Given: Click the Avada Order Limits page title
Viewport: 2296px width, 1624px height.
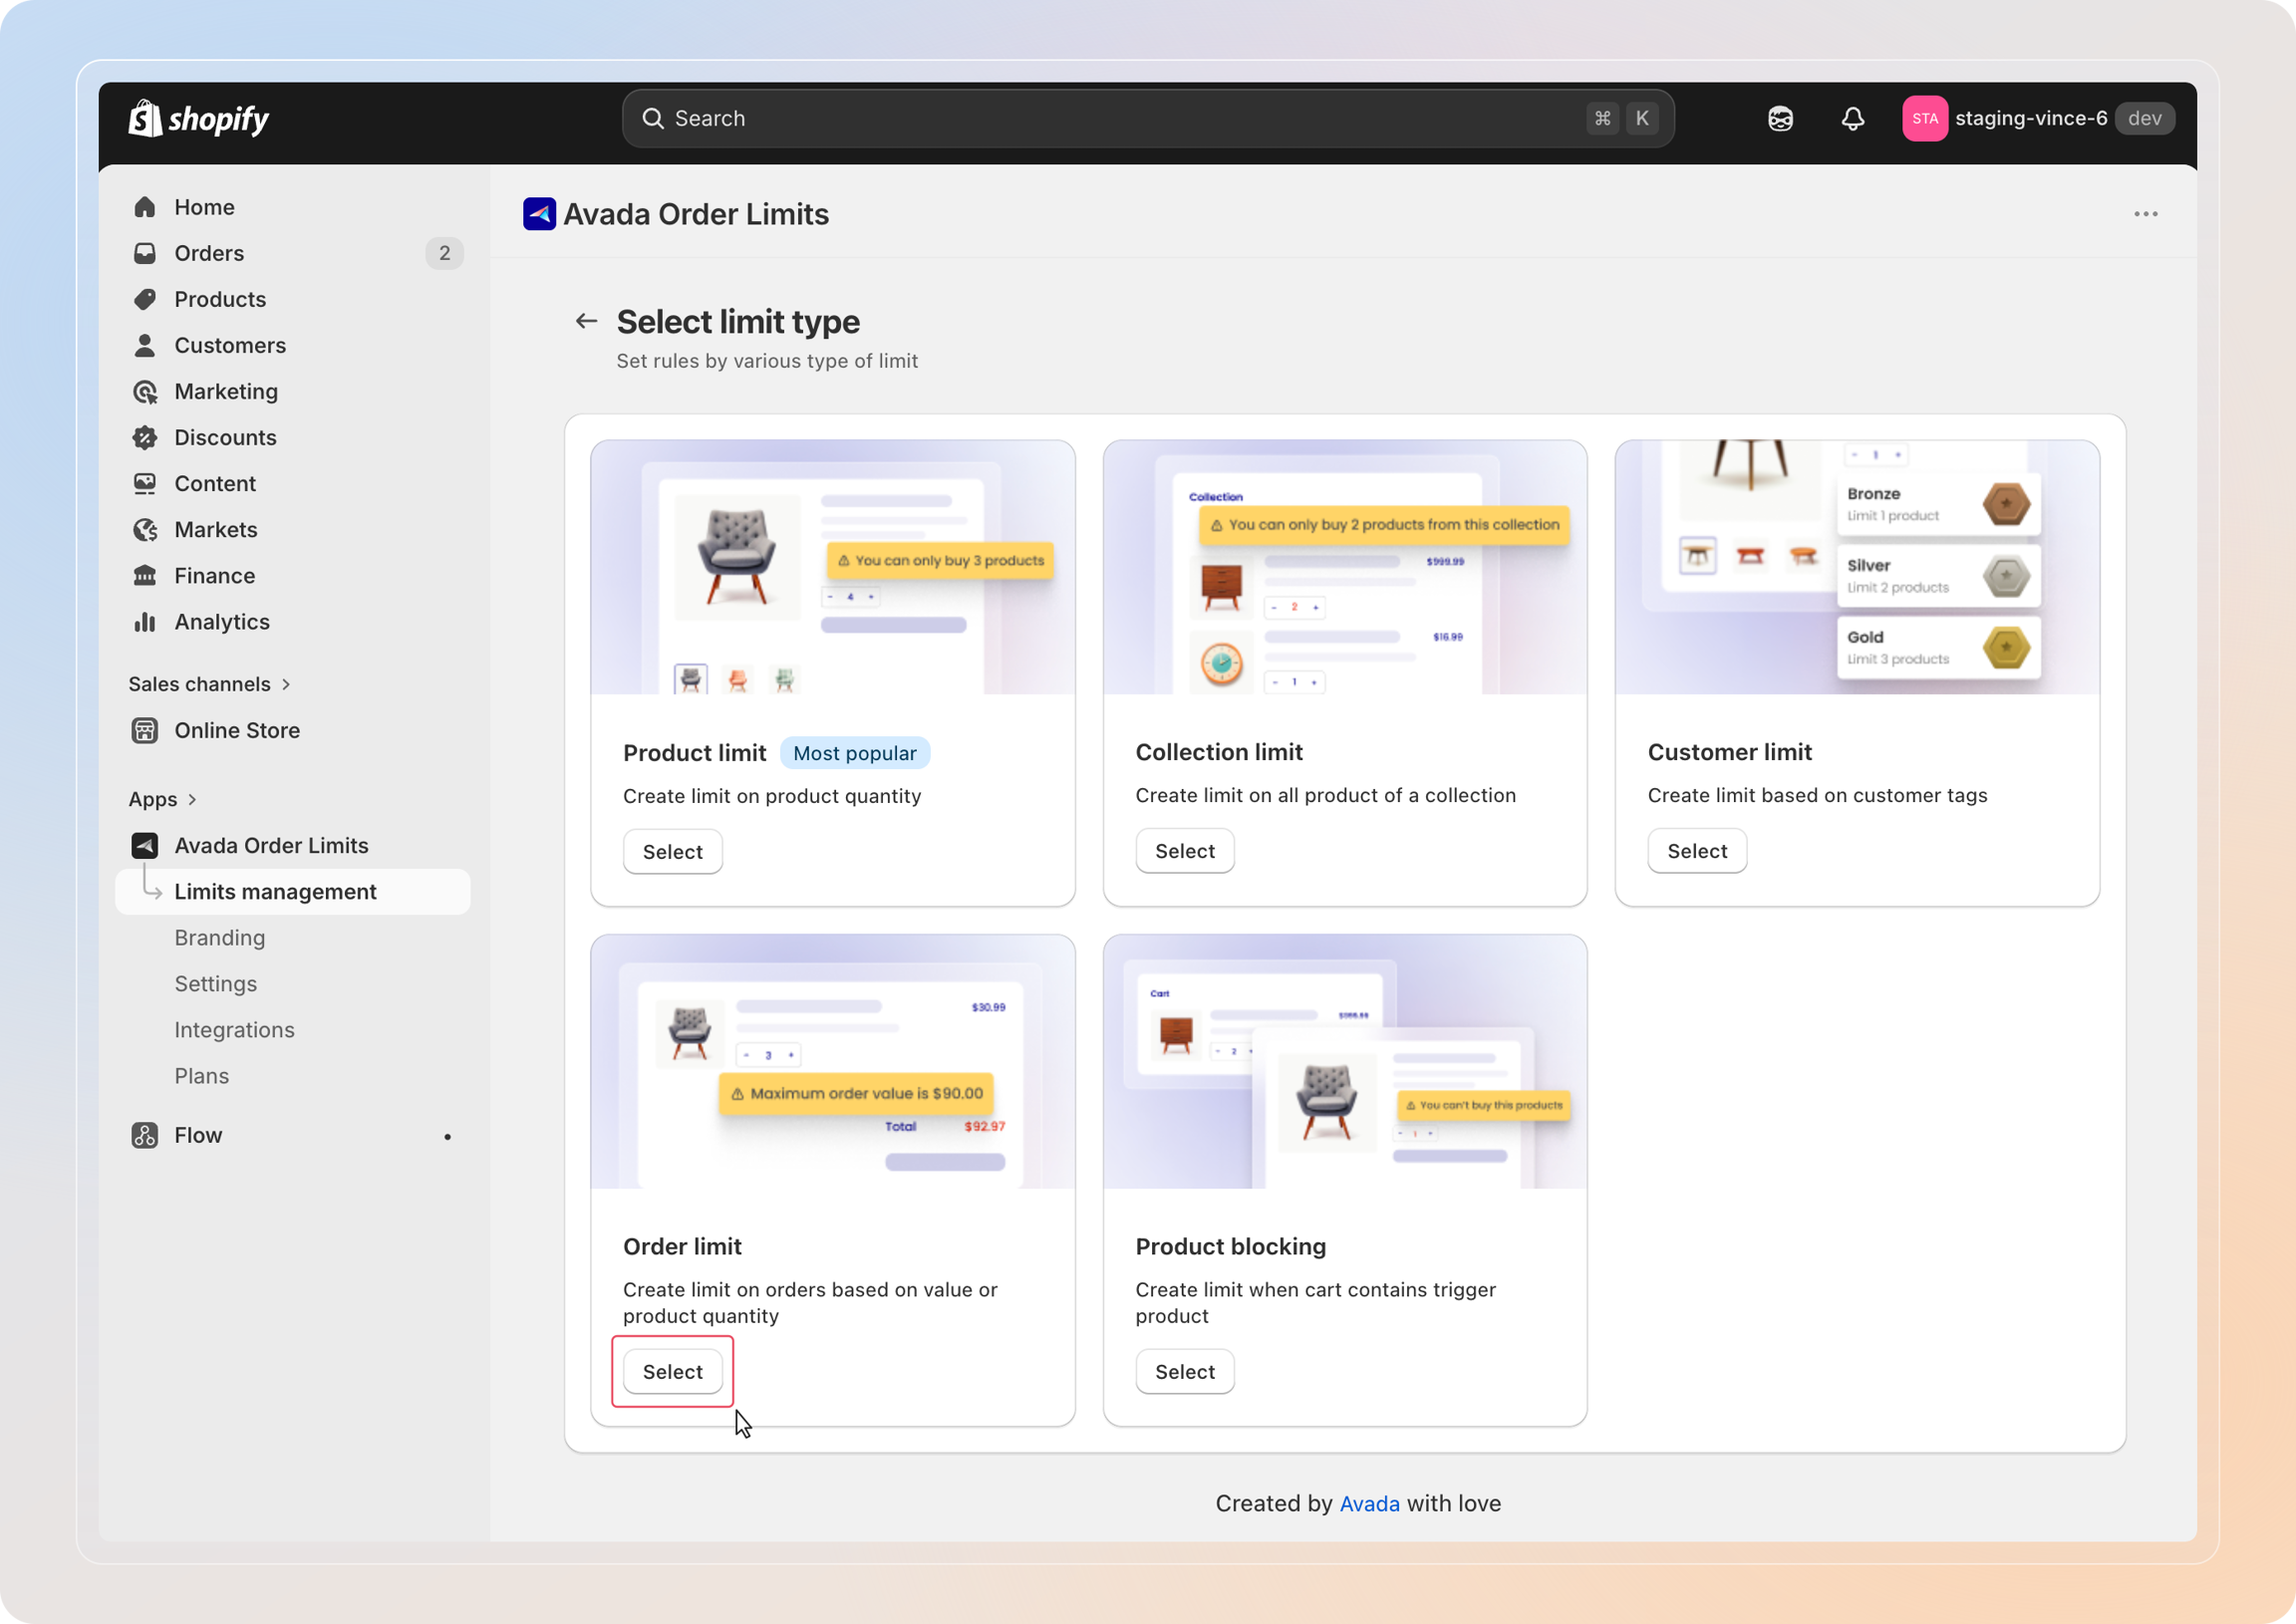Looking at the screenshot, I should [x=696, y=214].
